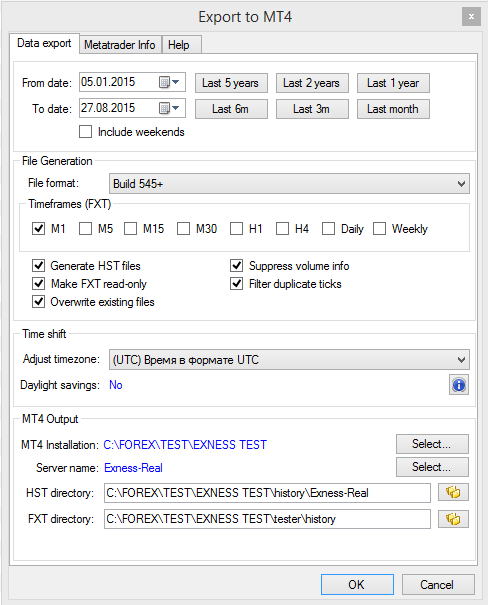The height and width of the screenshot is (605, 488).
Task: Check the M30 timeframe
Action: 183,228
